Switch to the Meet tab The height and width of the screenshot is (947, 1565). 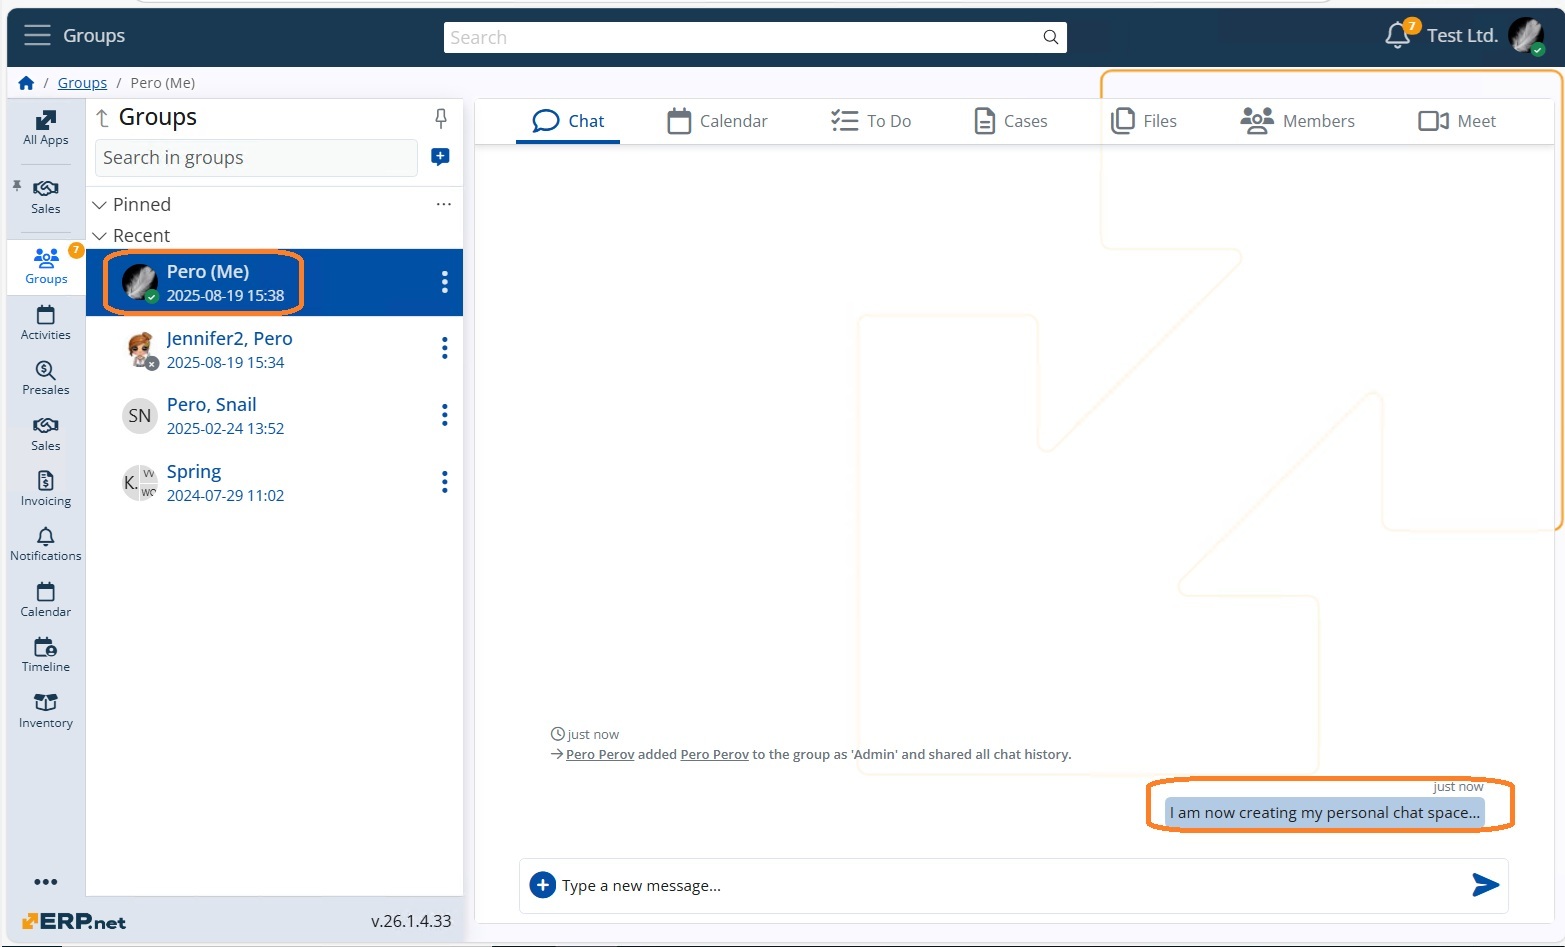[1457, 121]
